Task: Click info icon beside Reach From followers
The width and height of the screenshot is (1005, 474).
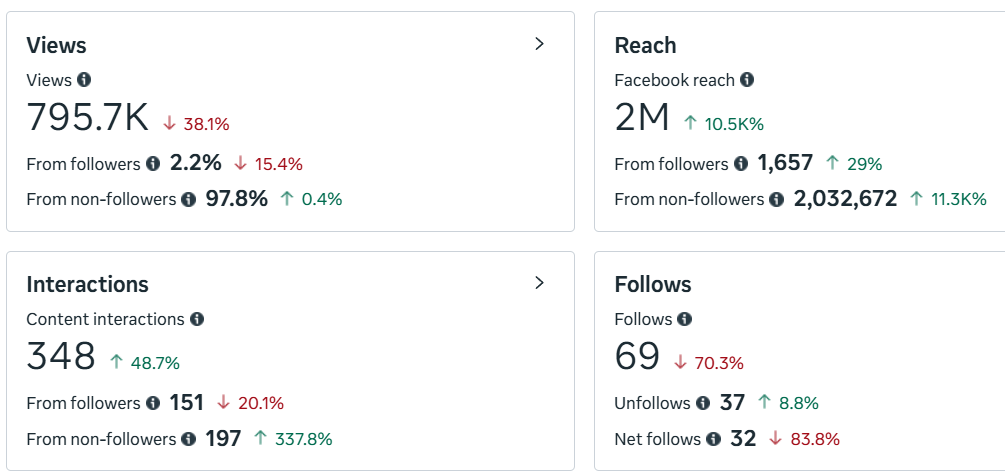Action: pos(741,164)
